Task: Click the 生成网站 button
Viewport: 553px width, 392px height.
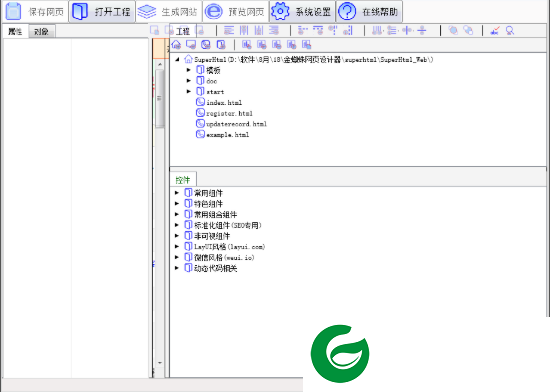Action: pos(169,11)
